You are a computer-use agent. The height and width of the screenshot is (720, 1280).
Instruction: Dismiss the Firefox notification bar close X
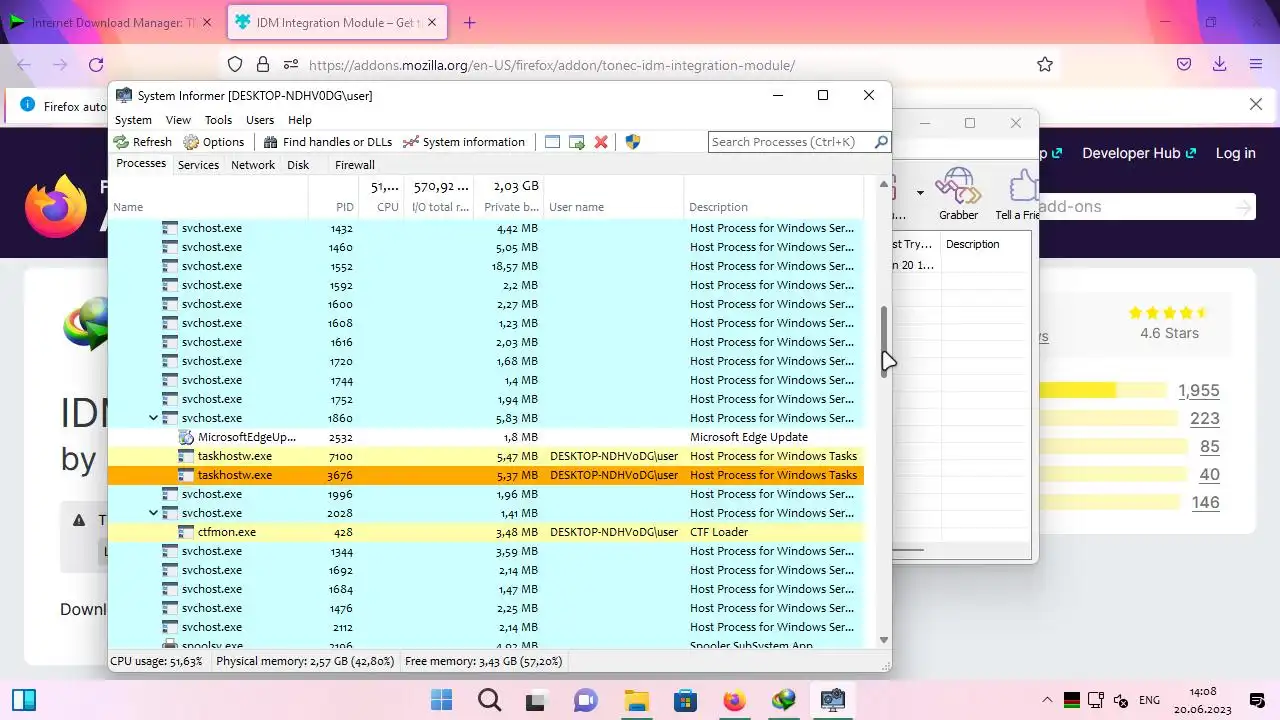click(1256, 104)
